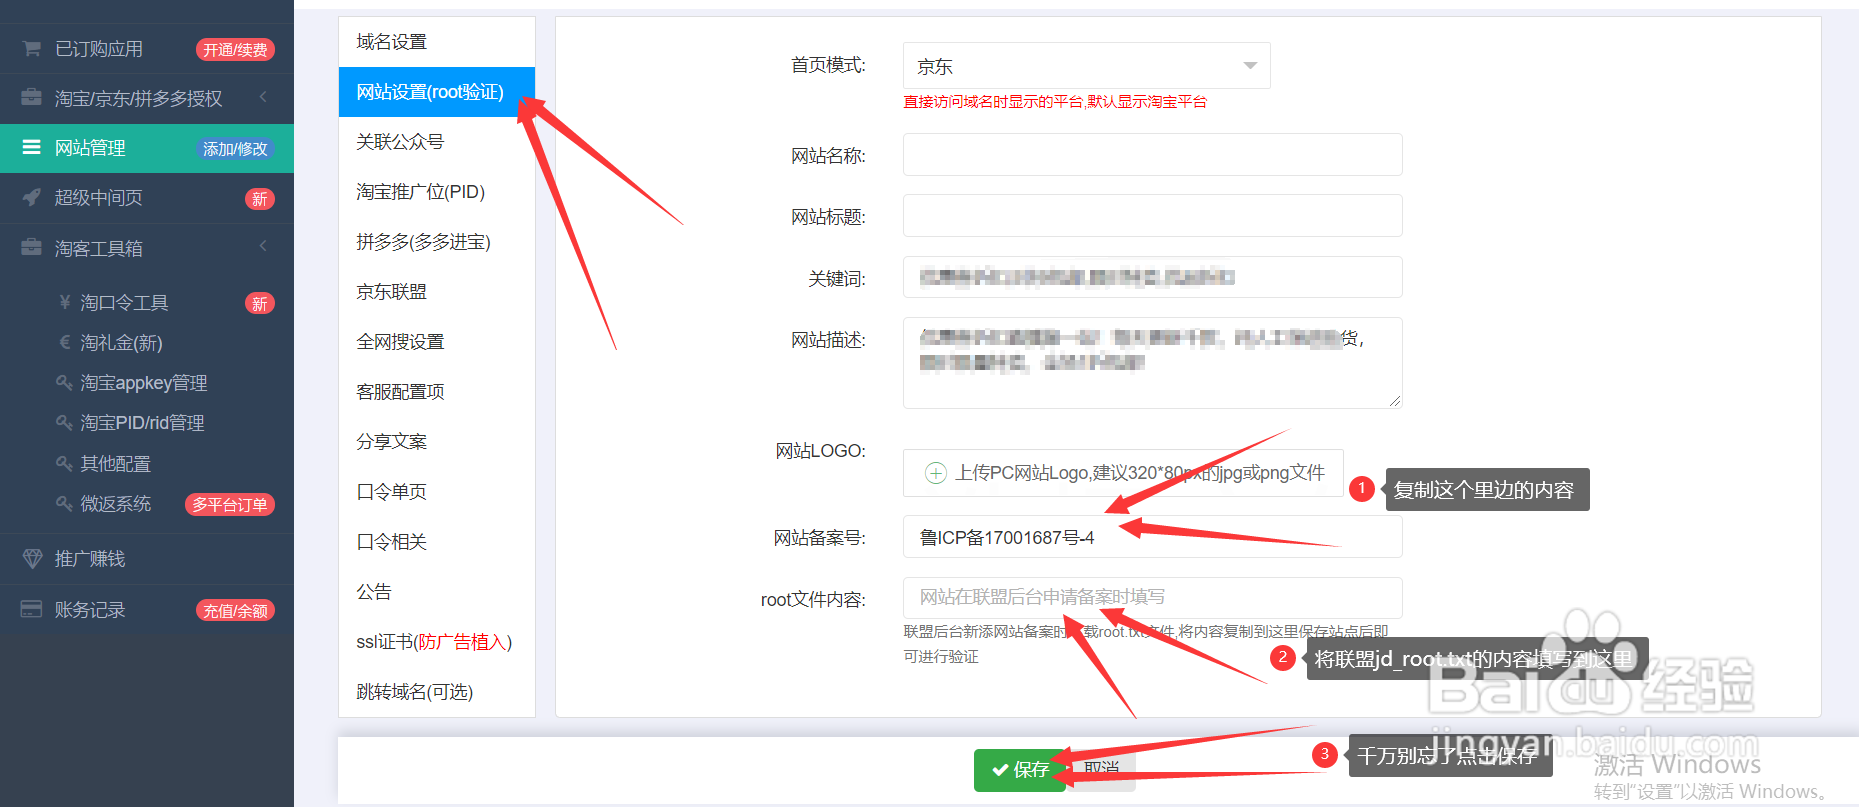Click the 关键词 input field
Screen dimensions: 1859x807
coord(1152,277)
